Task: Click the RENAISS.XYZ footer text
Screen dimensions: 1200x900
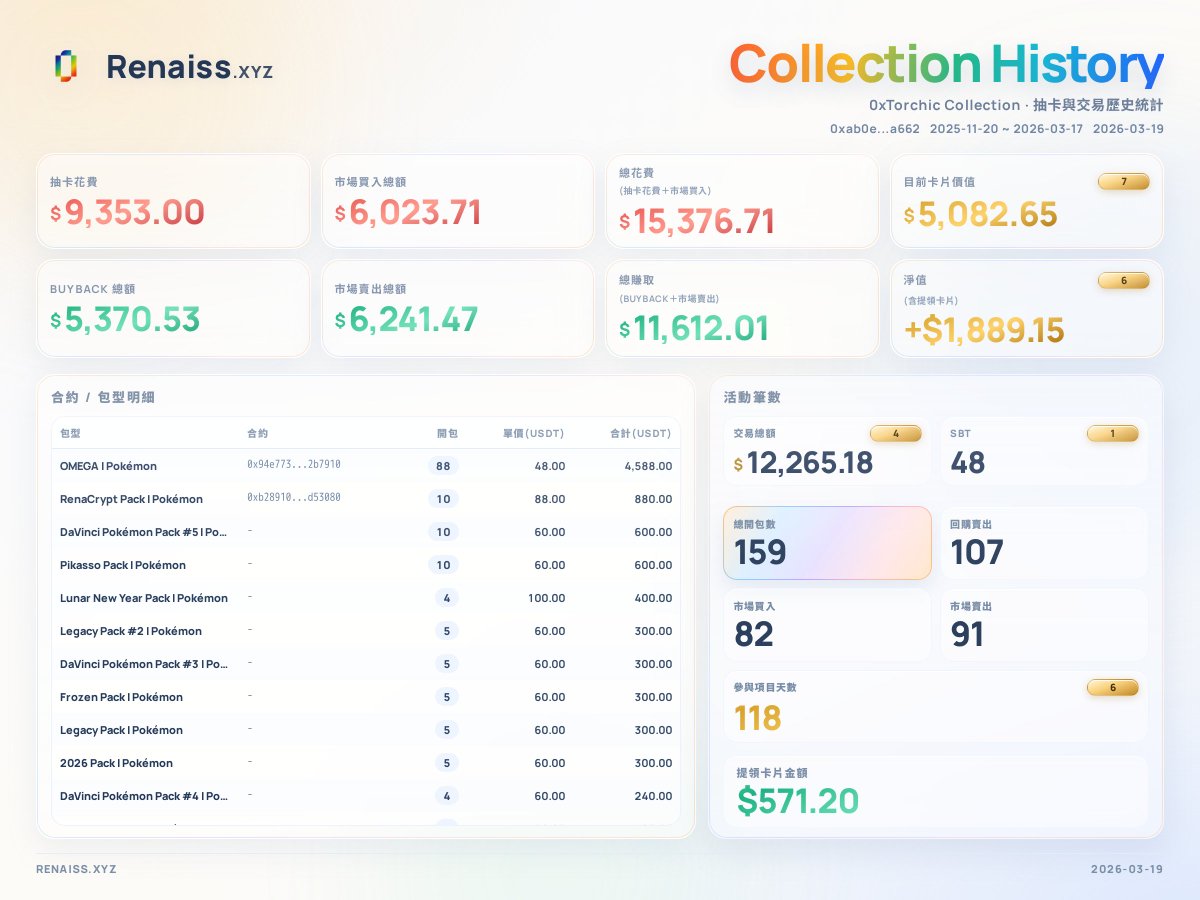Action: [76, 869]
